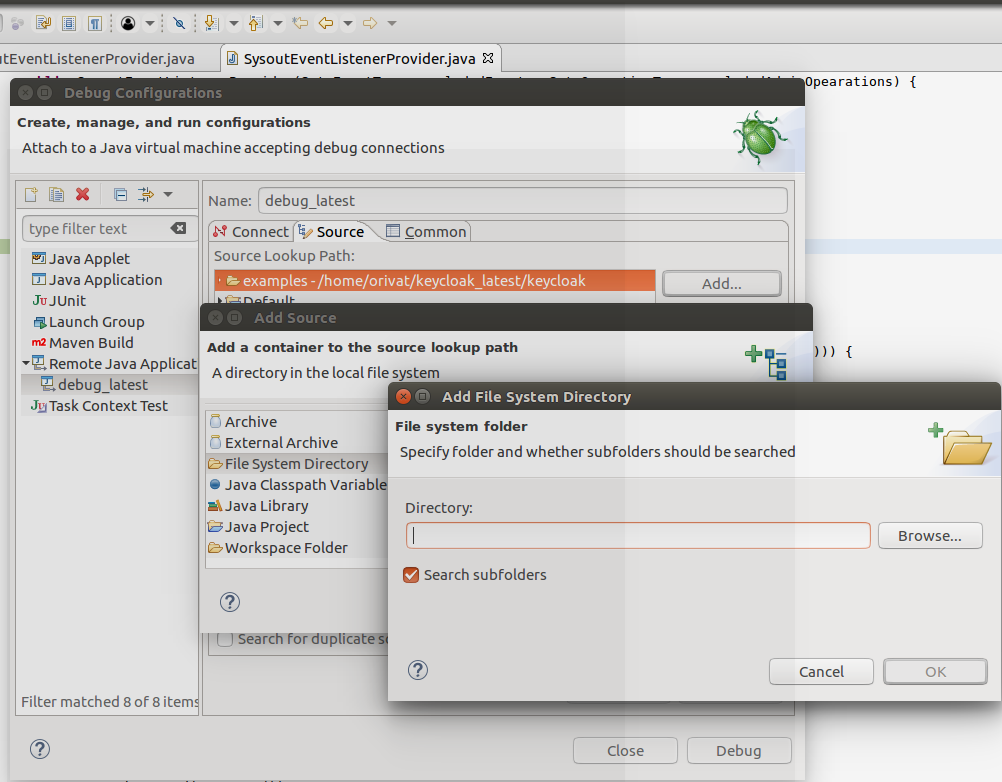Open the filter launch configurations dropdown arrow
Screen dimensions: 1002x782
[x=167, y=194]
